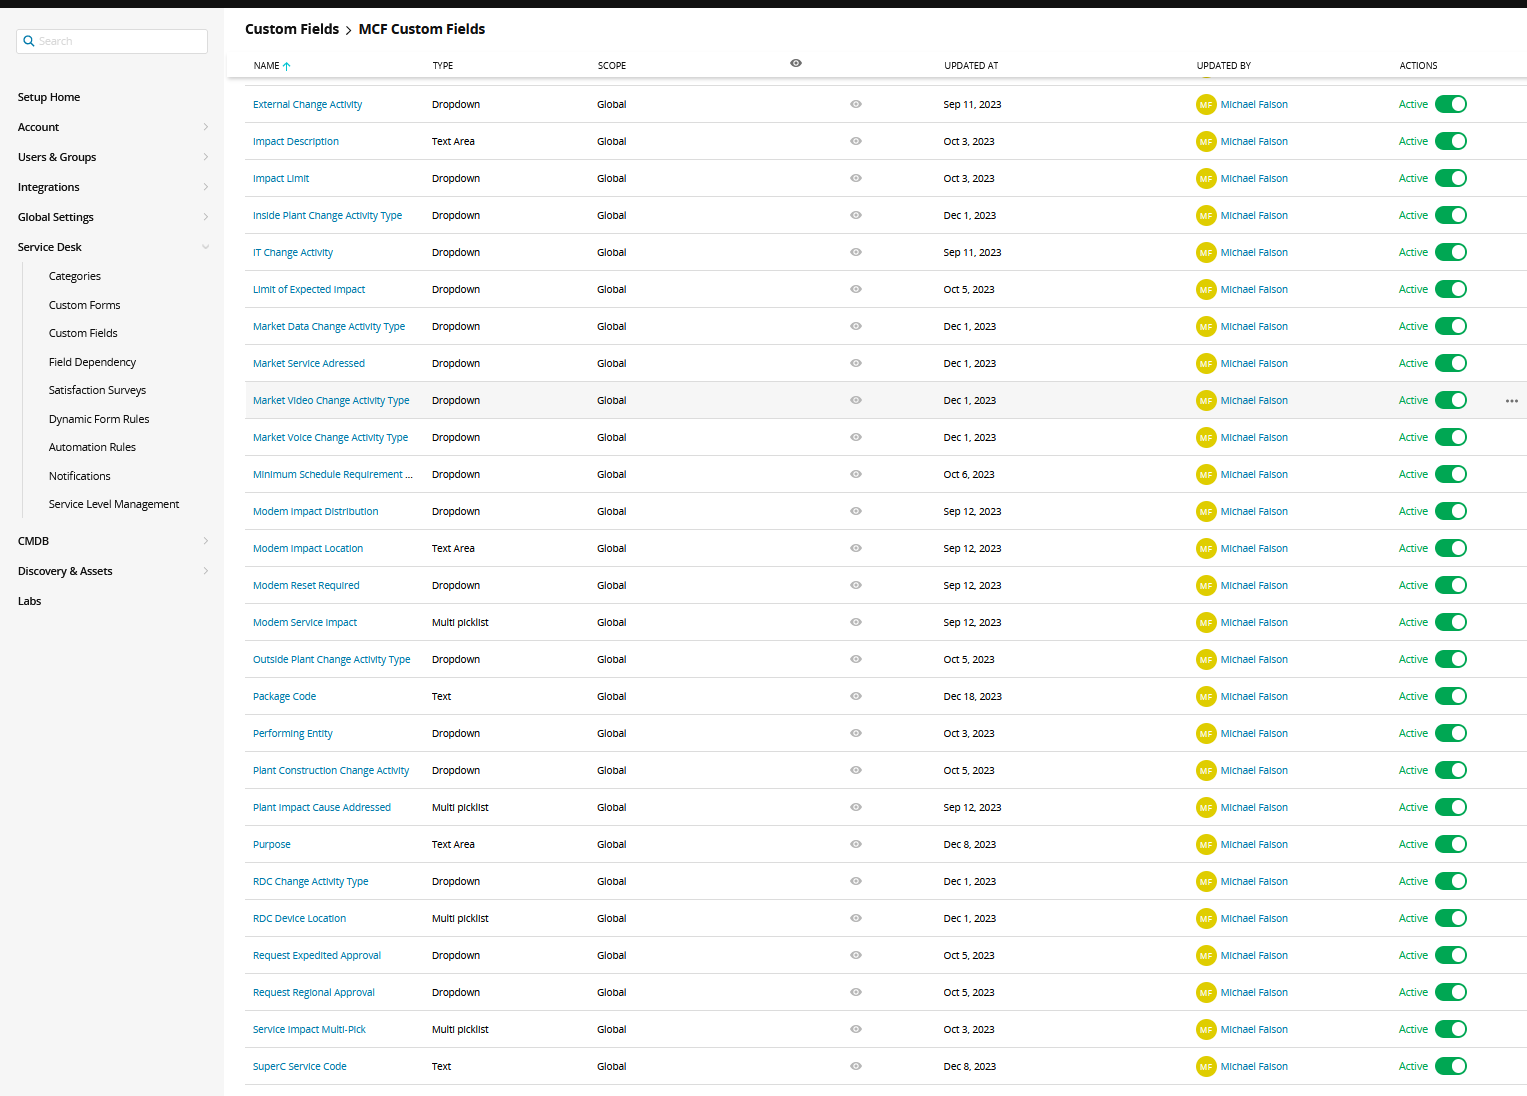Switch off Market Data Change Activity Type toggle
The height and width of the screenshot is (1096, 1527).
1451,326
